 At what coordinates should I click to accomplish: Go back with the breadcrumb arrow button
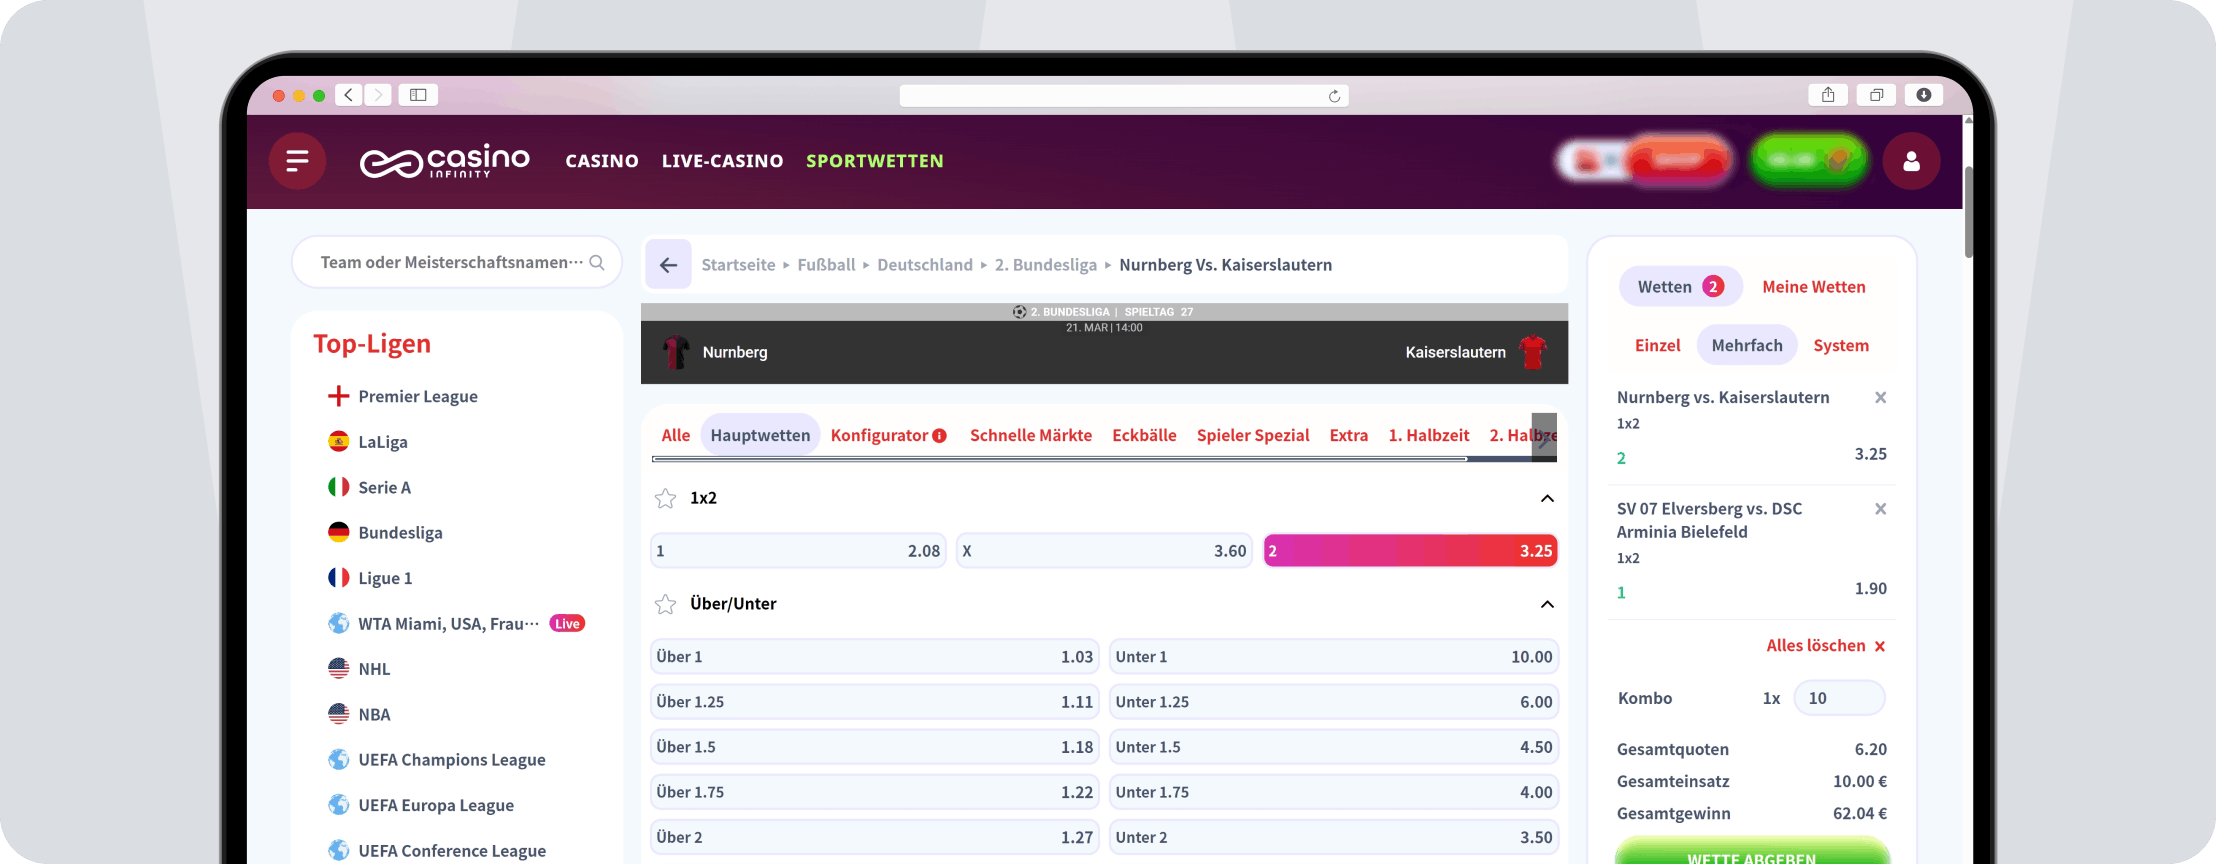tap(668, 265)
